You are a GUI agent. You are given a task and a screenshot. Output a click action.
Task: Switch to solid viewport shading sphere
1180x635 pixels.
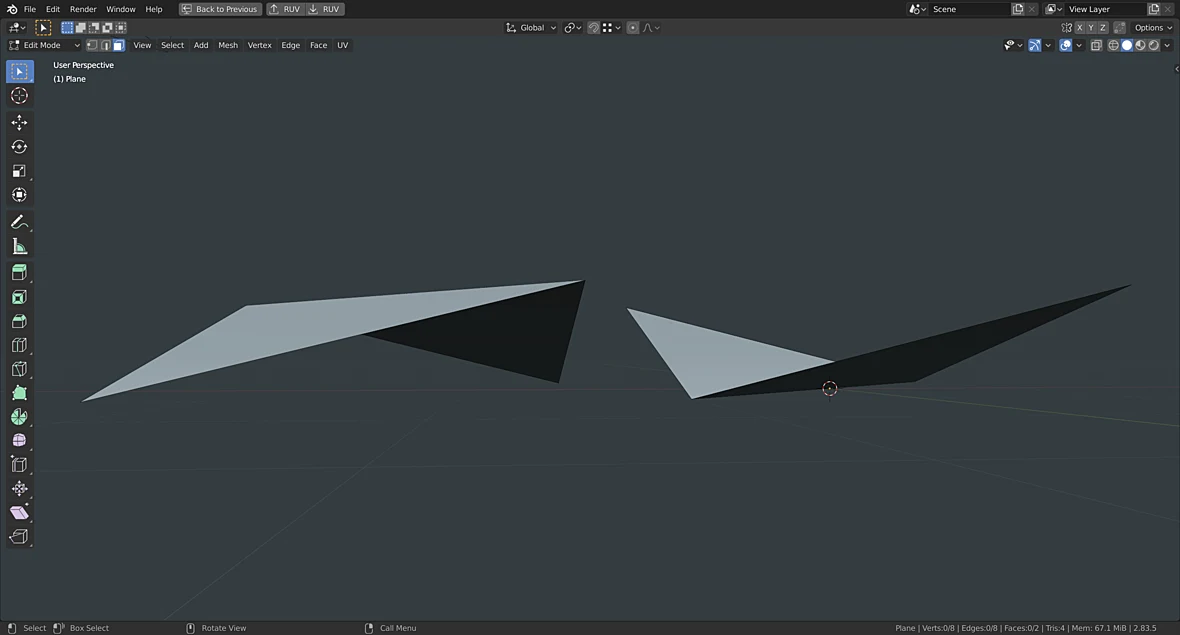pyautogui.click(x=1127, y=45)
